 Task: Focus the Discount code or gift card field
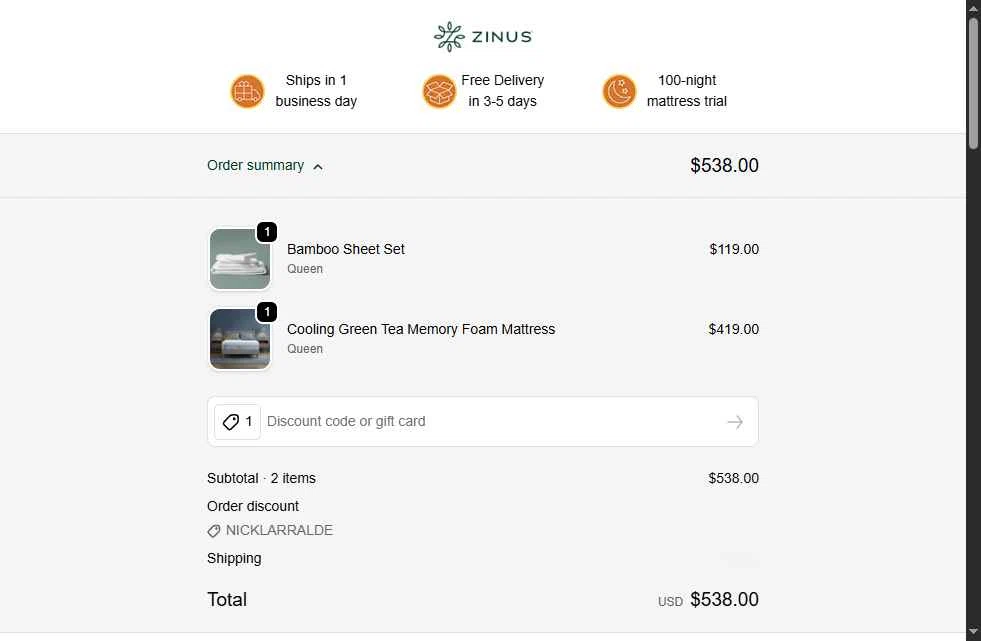[x=490, y=422]
